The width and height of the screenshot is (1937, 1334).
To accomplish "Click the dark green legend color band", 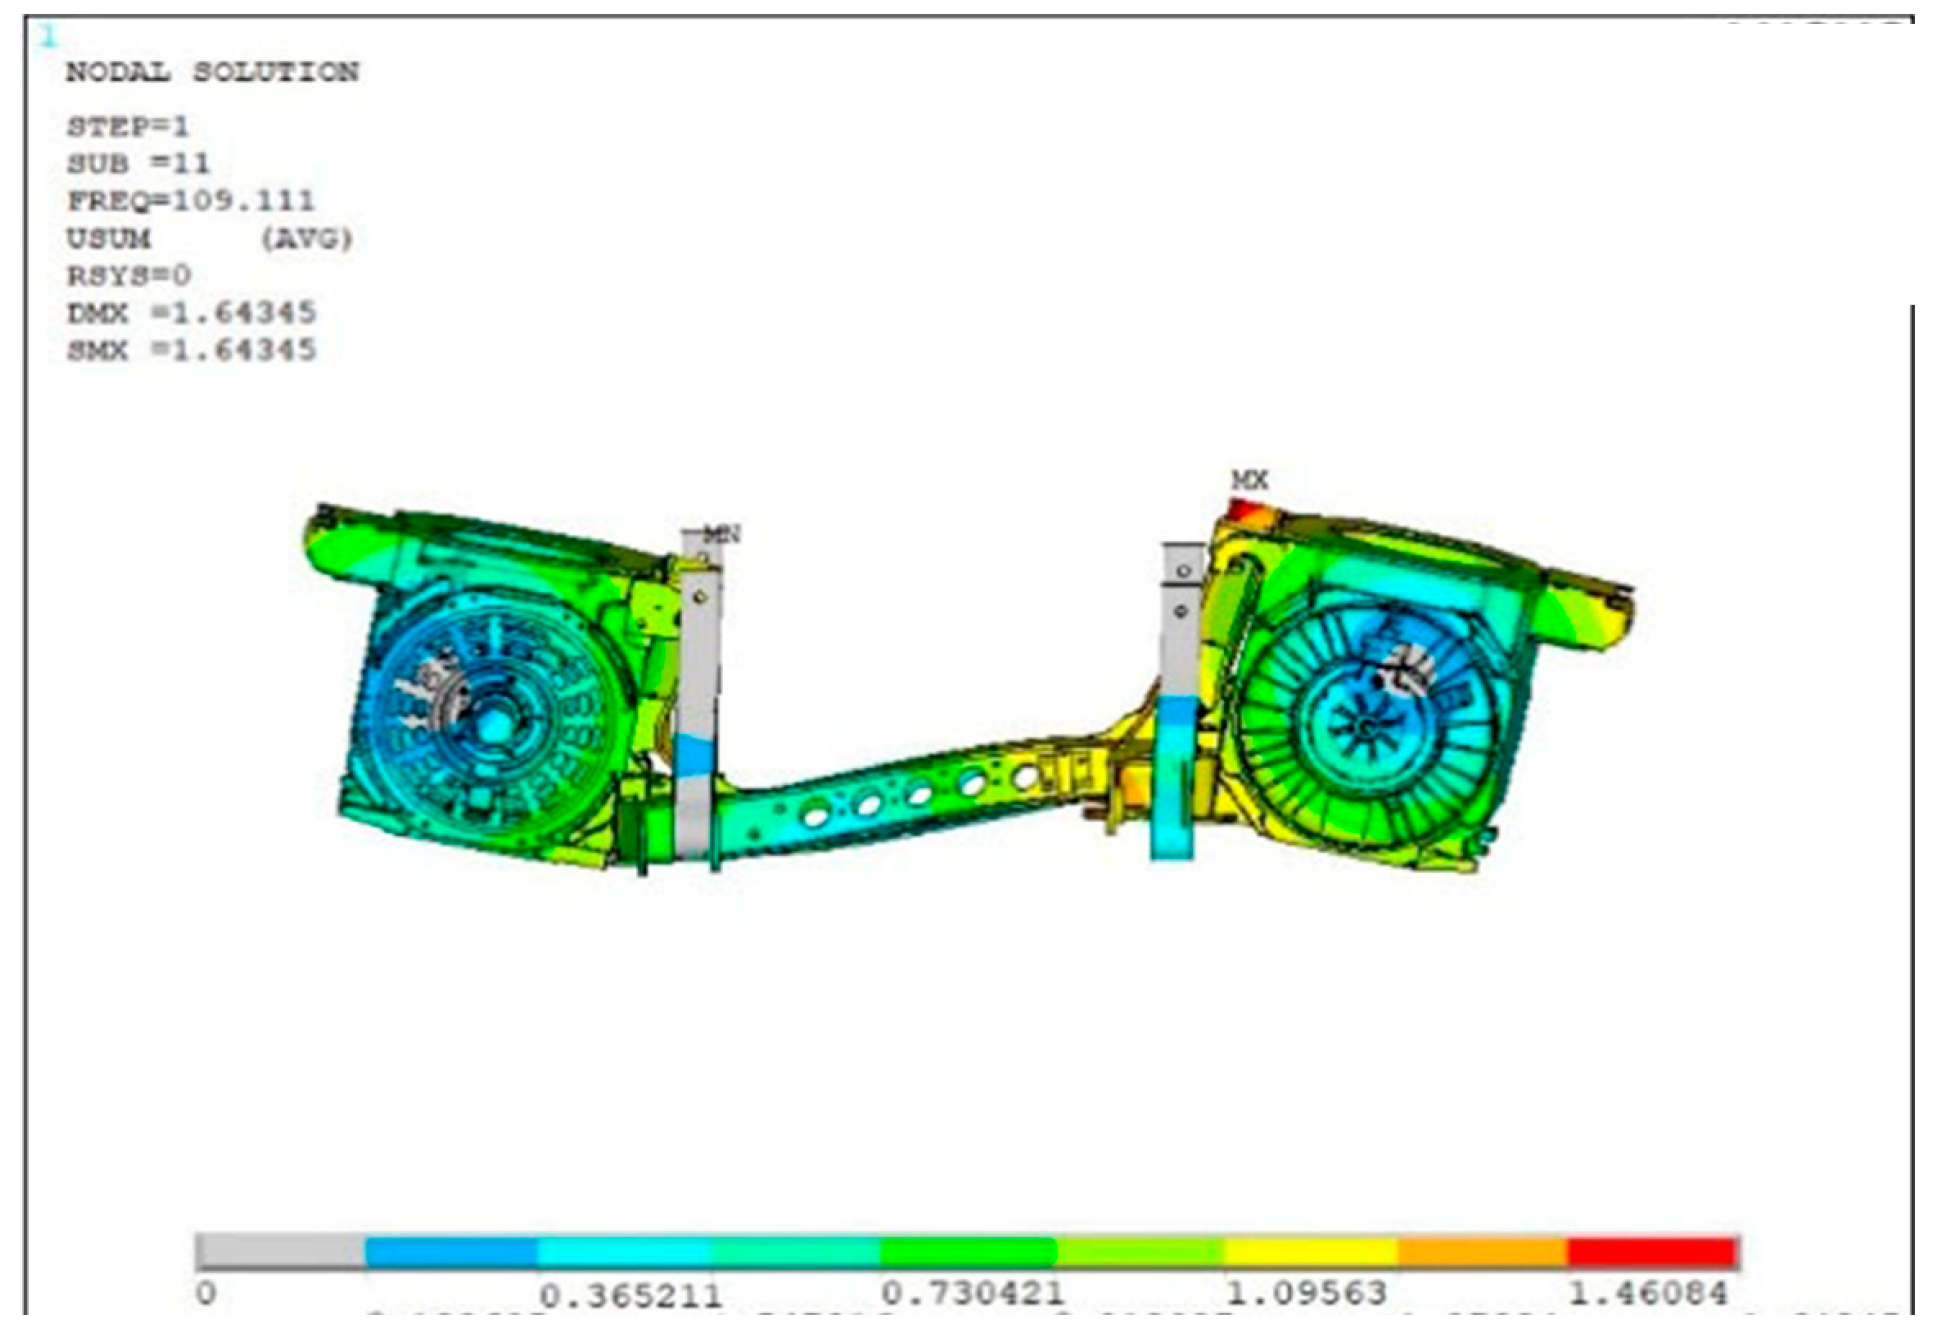I will click(967, 1252).
